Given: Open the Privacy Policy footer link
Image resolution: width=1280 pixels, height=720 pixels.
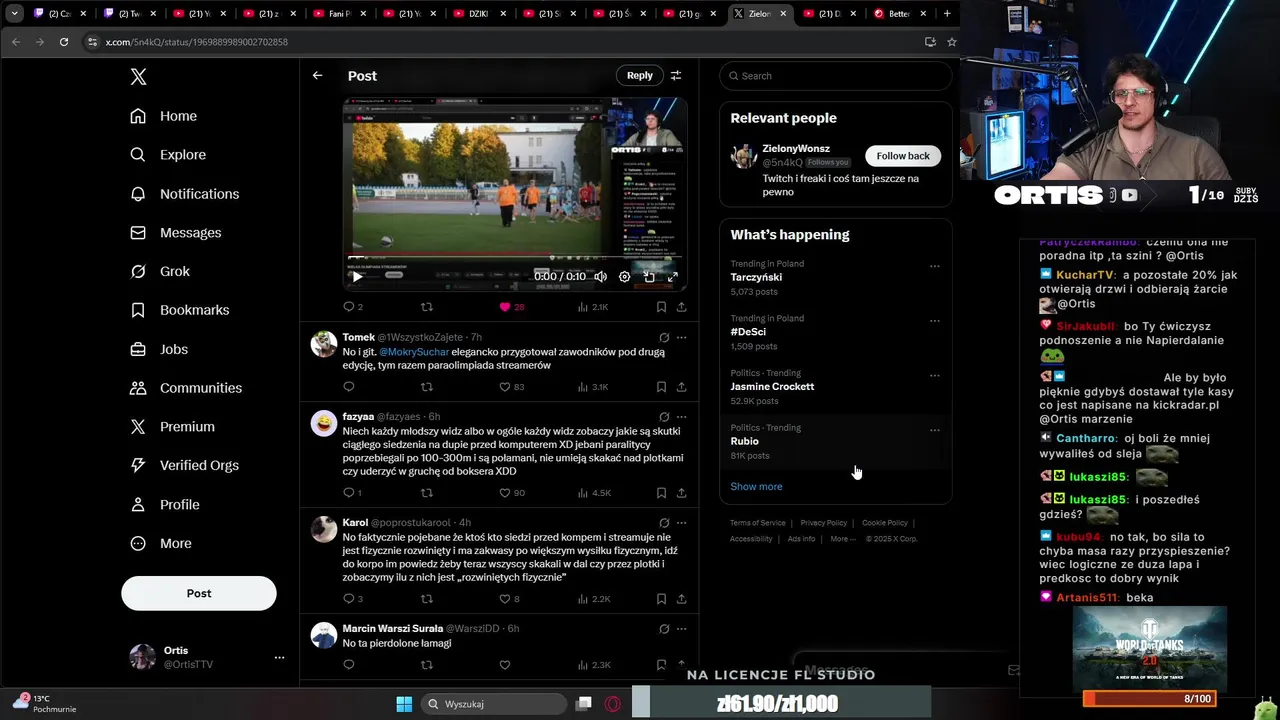Looking at the screenshot, I should pos(824,523).
